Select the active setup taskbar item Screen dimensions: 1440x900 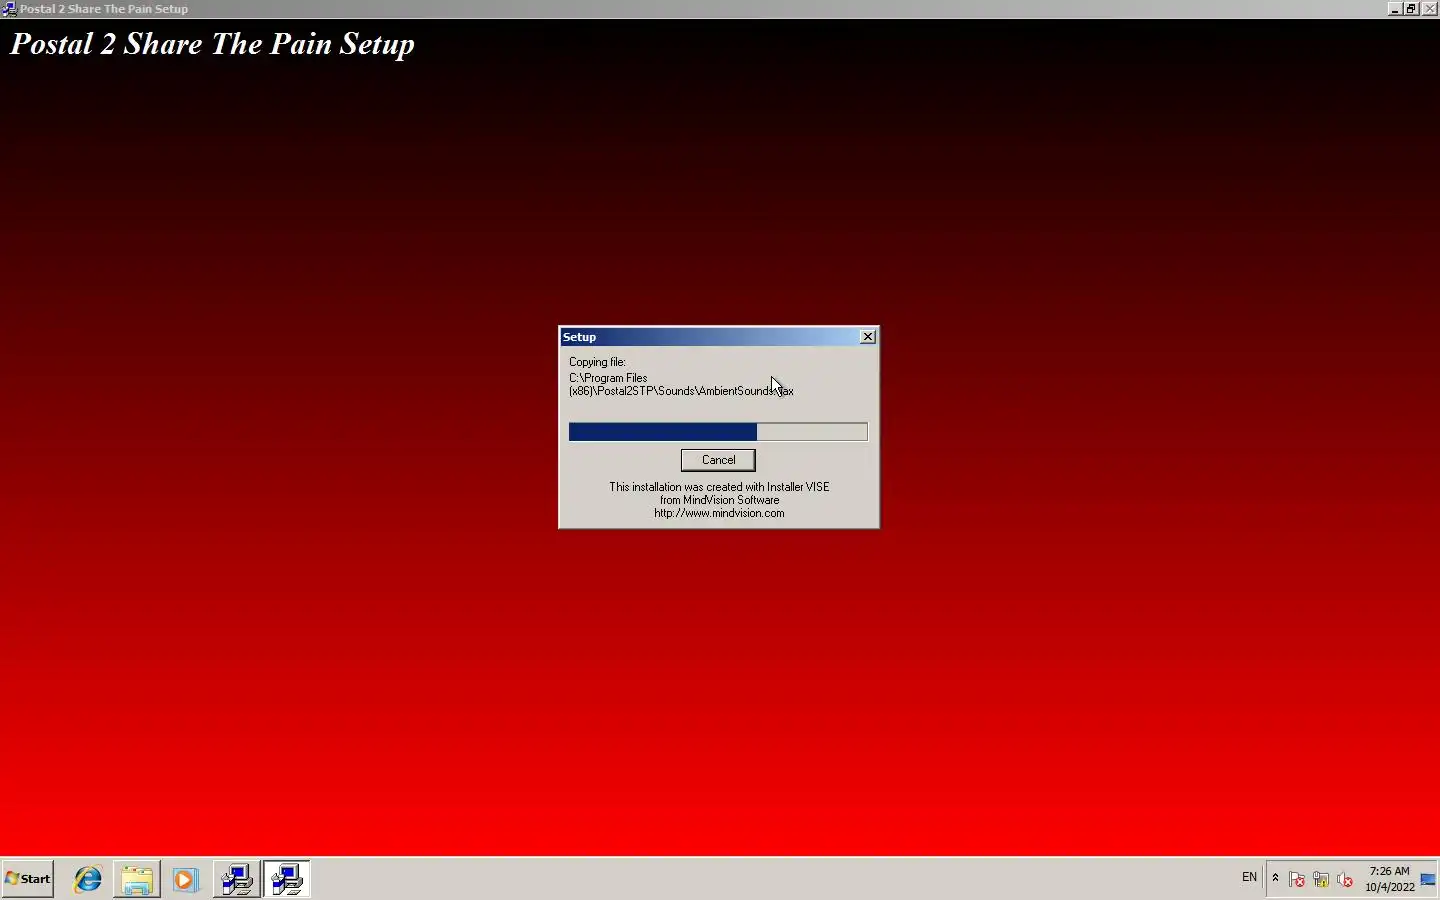tap(287, 879)
